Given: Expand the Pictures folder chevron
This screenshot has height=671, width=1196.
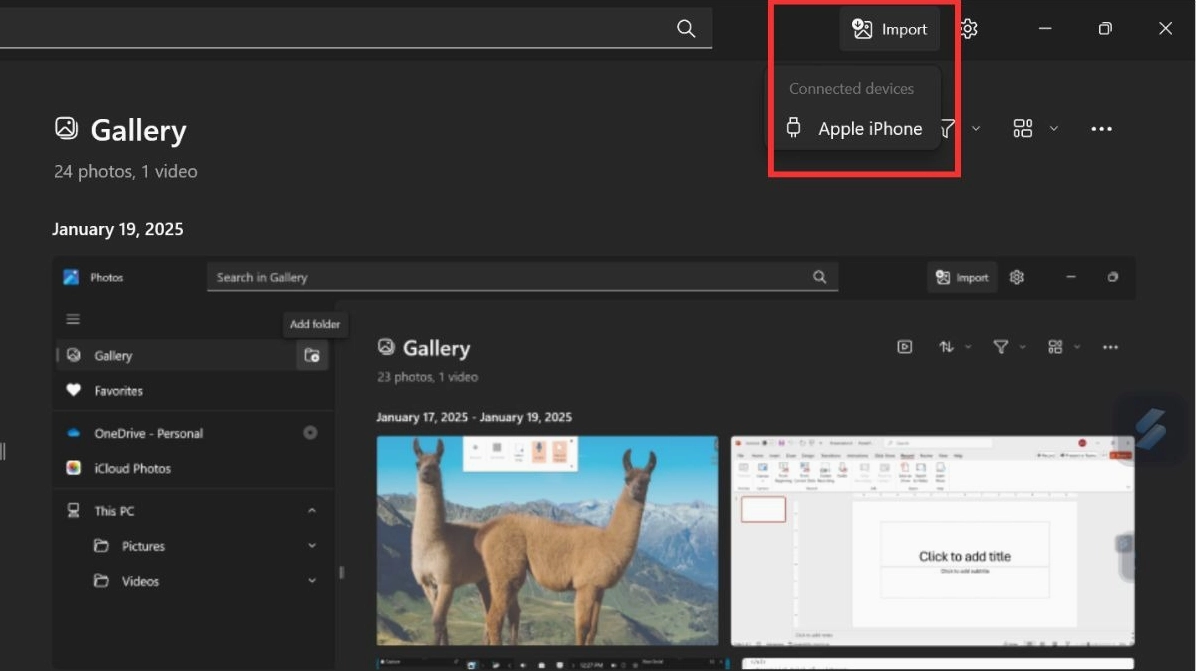Looking at the screenshot, I should (312, 546).
